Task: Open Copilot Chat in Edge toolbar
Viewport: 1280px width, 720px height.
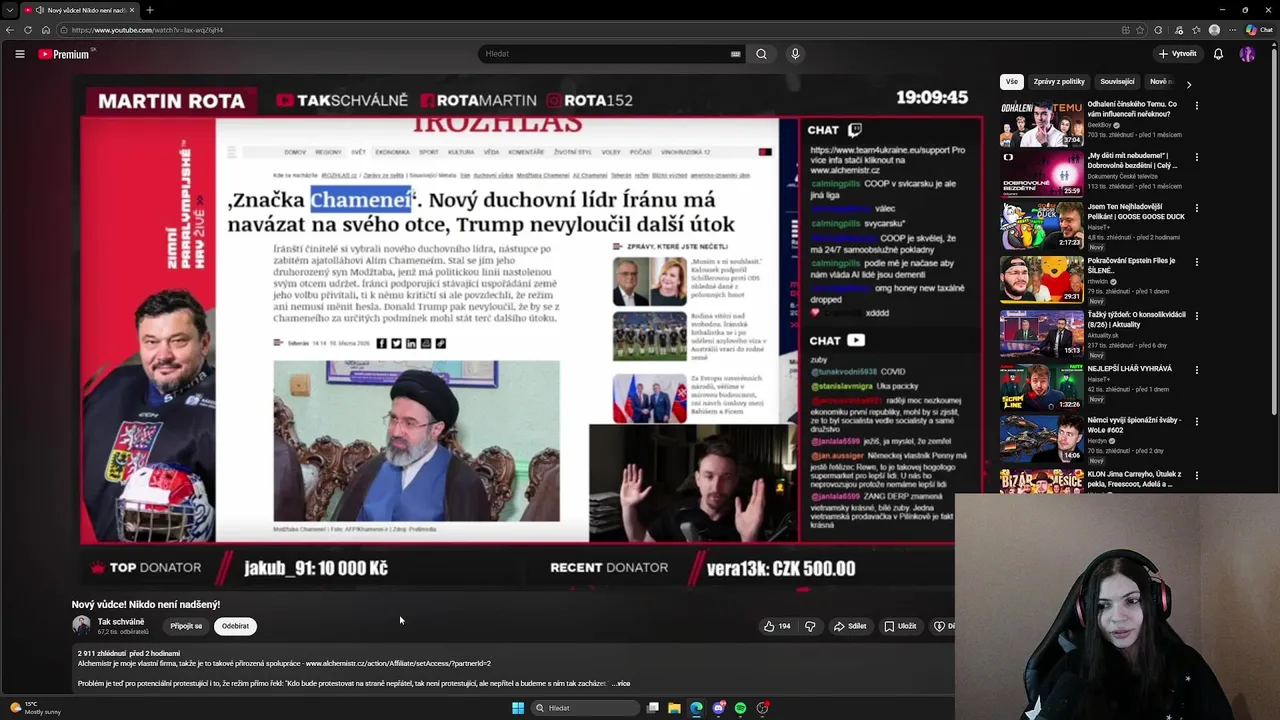Action: pos(1259,30)
